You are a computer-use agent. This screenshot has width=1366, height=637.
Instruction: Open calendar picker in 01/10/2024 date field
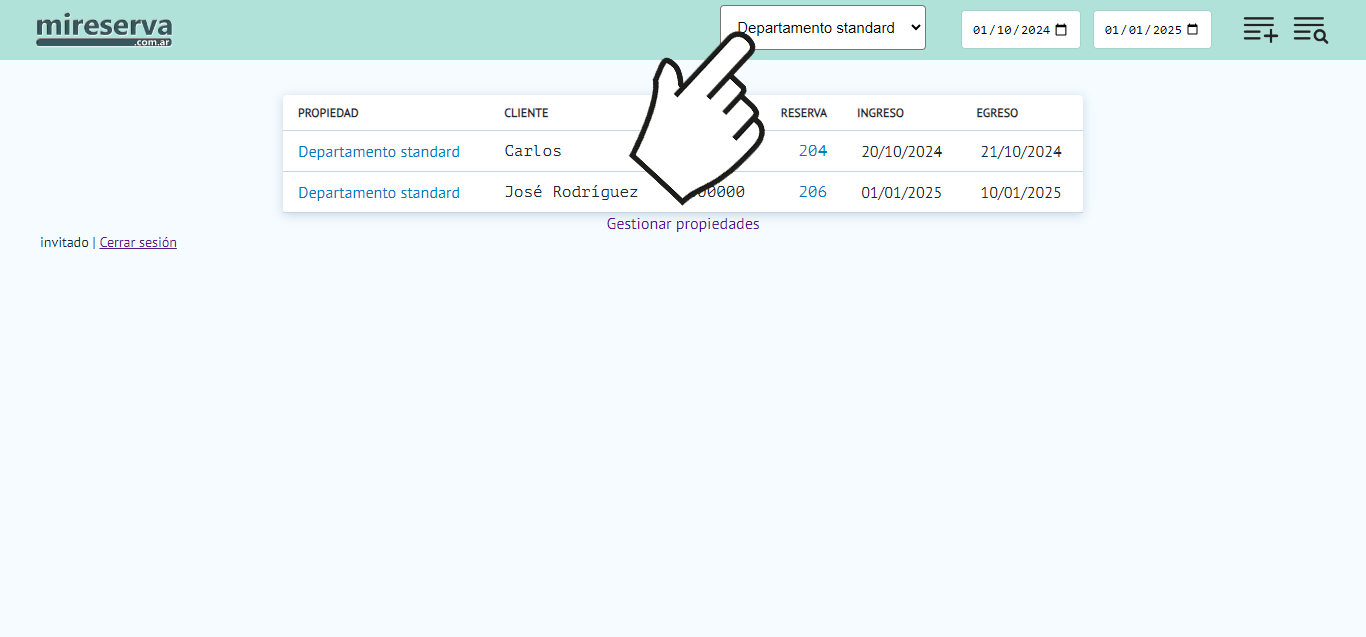coord(1061,30)
